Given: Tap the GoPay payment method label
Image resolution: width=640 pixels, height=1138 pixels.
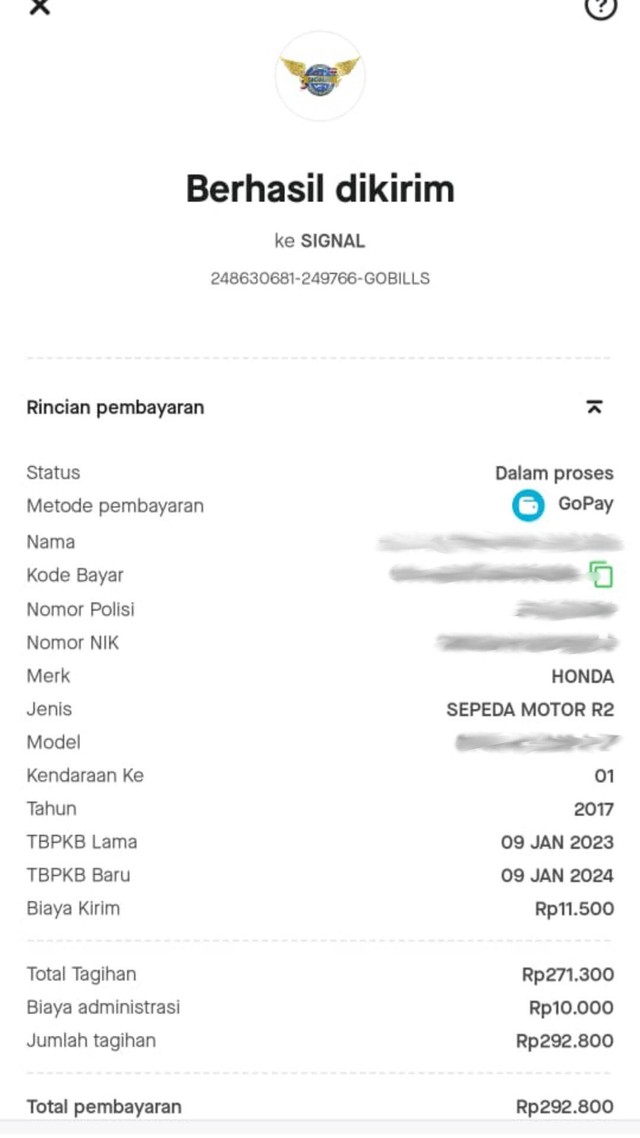Looking at the screenshot, I should [x=586, y=506].
